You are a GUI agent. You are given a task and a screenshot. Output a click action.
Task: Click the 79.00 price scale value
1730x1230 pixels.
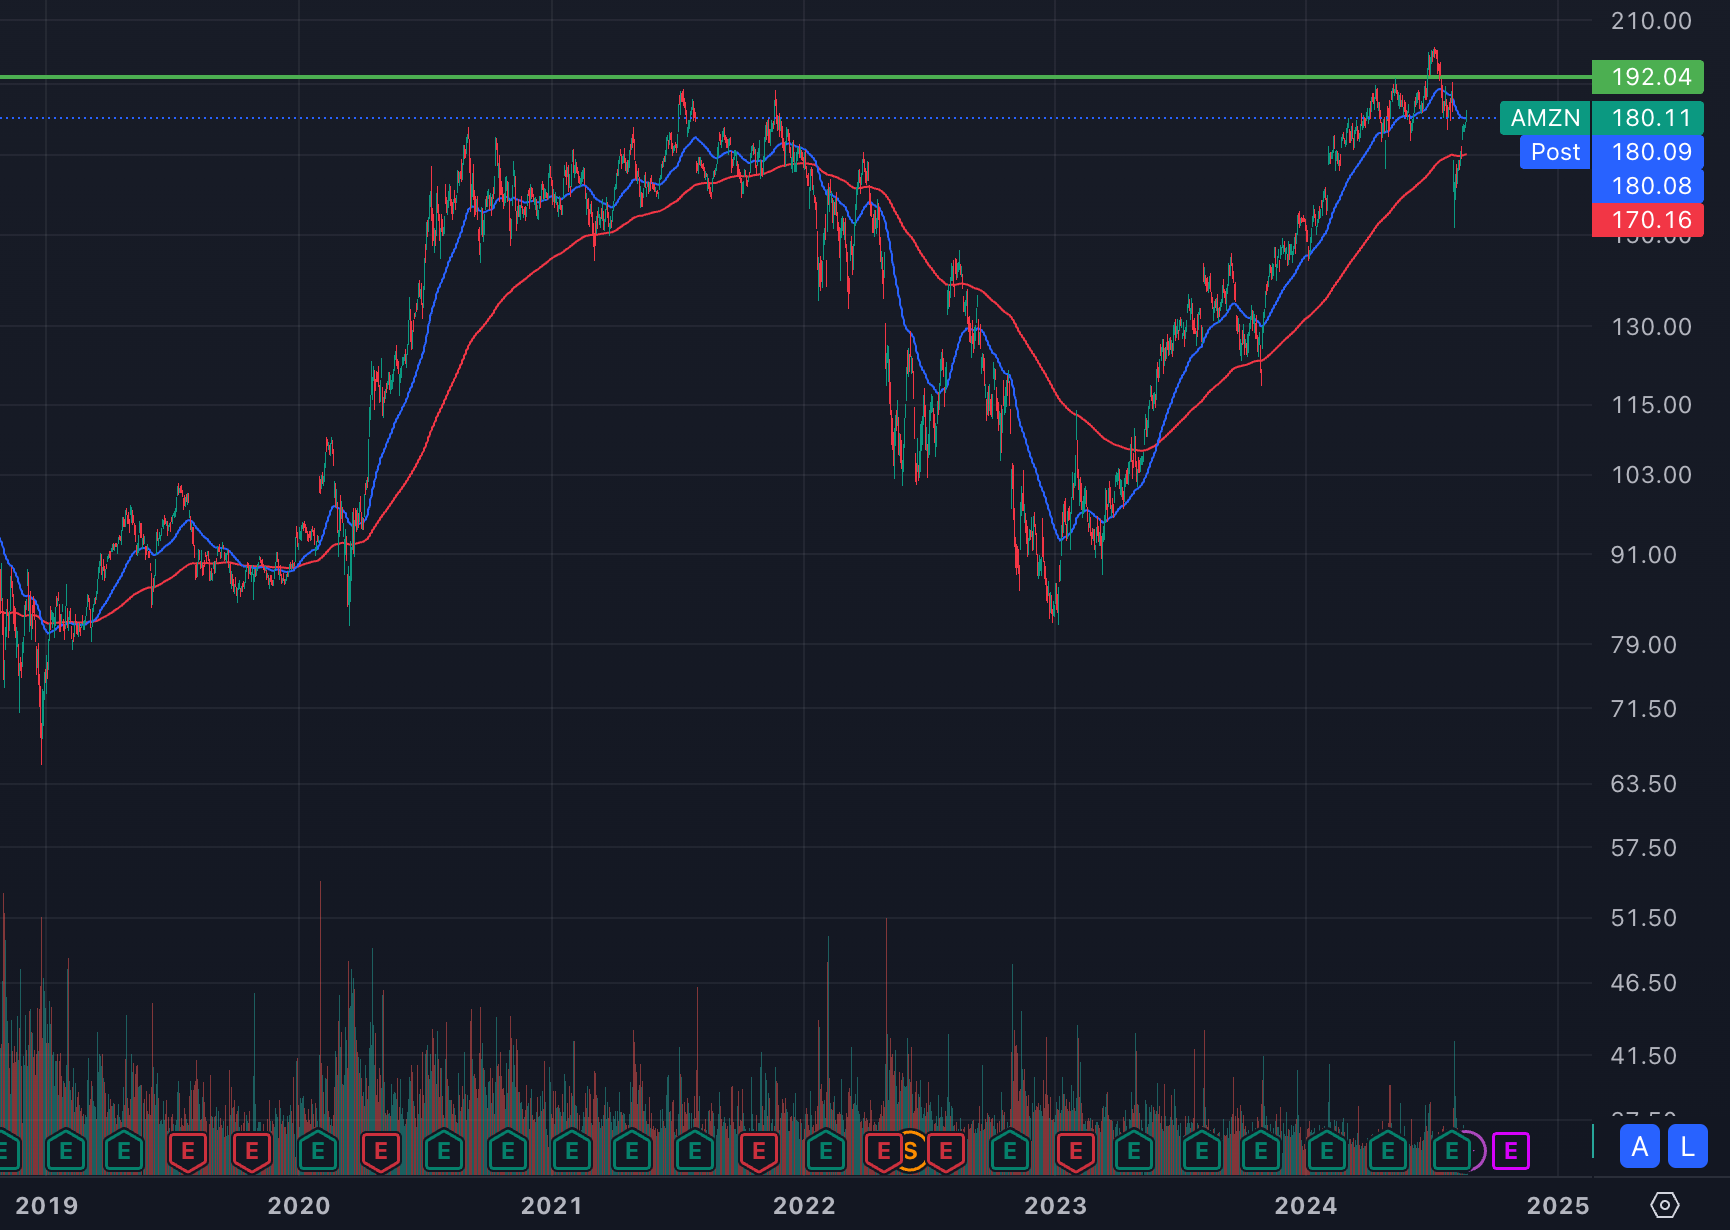1644,645
